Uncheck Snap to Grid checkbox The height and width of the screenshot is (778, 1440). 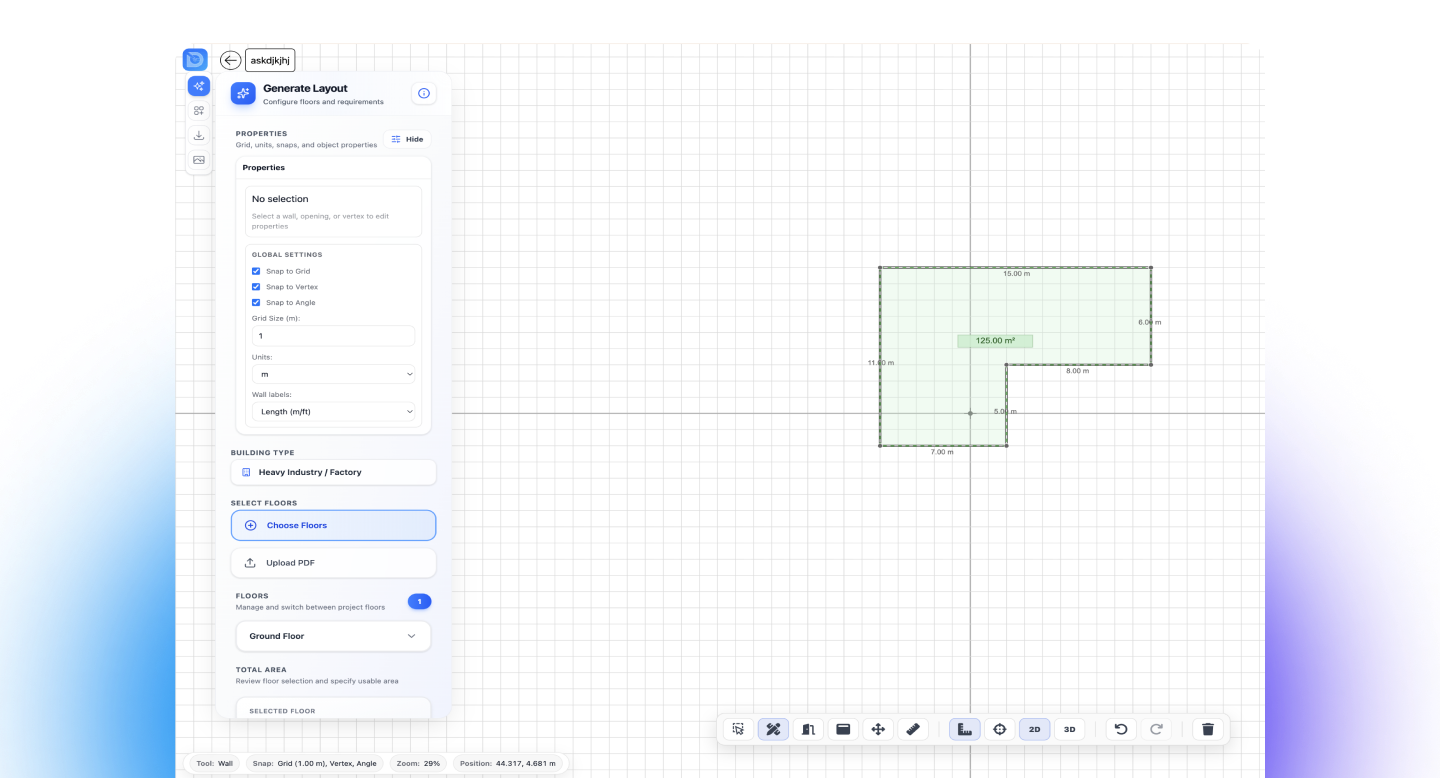coord(256,271)
